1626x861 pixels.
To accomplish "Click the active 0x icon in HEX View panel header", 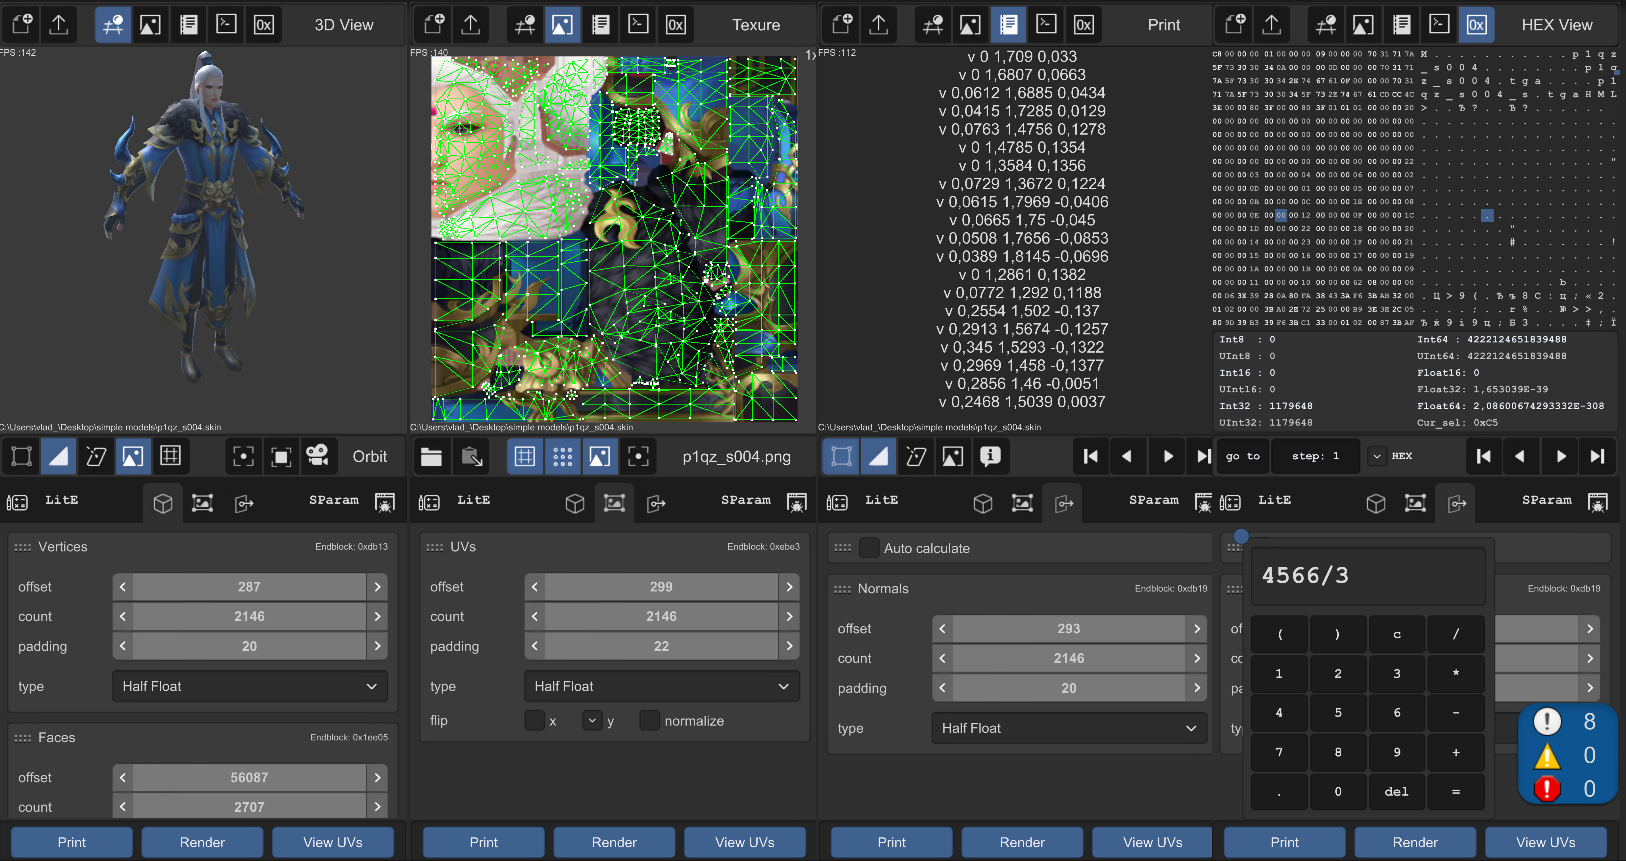I will [1477, 25].
